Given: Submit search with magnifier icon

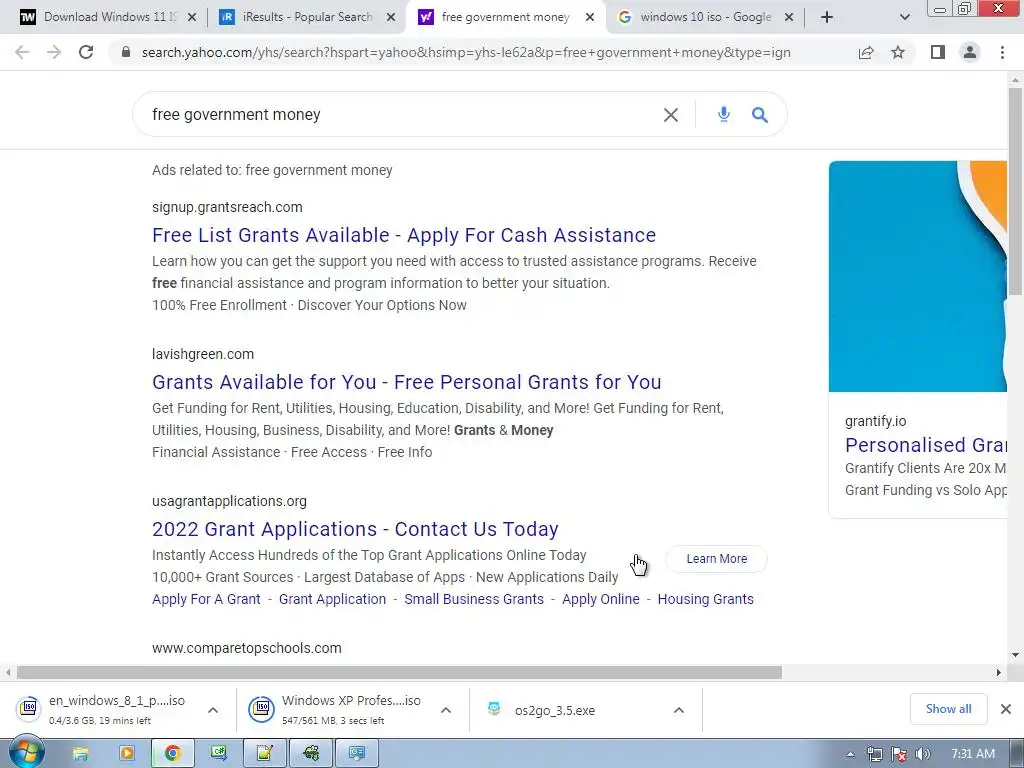Looking at the screenshot, I should (x=760, y=115).
